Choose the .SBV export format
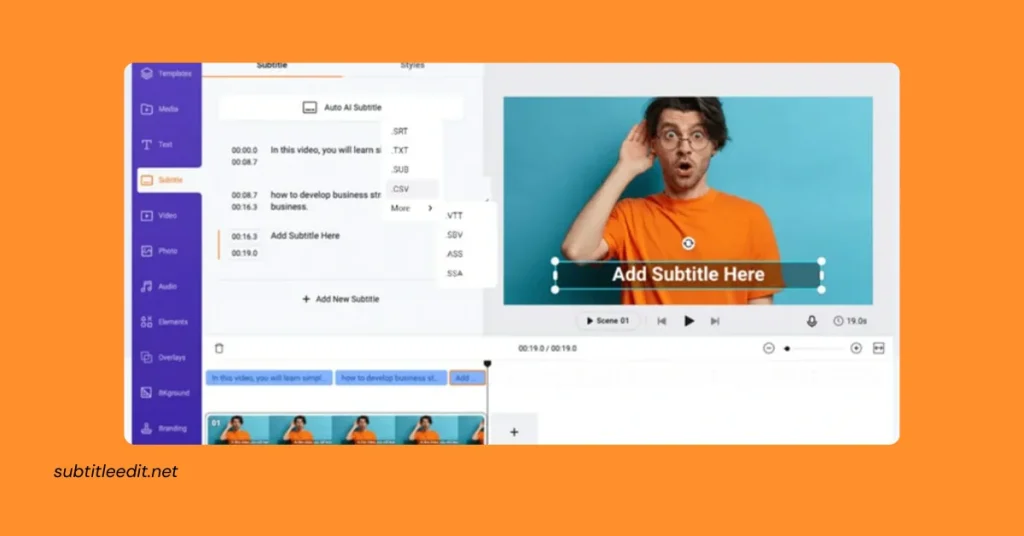The width and height of the screenshot is (1024, 536). pyautogui.click(x=455, y=235)
